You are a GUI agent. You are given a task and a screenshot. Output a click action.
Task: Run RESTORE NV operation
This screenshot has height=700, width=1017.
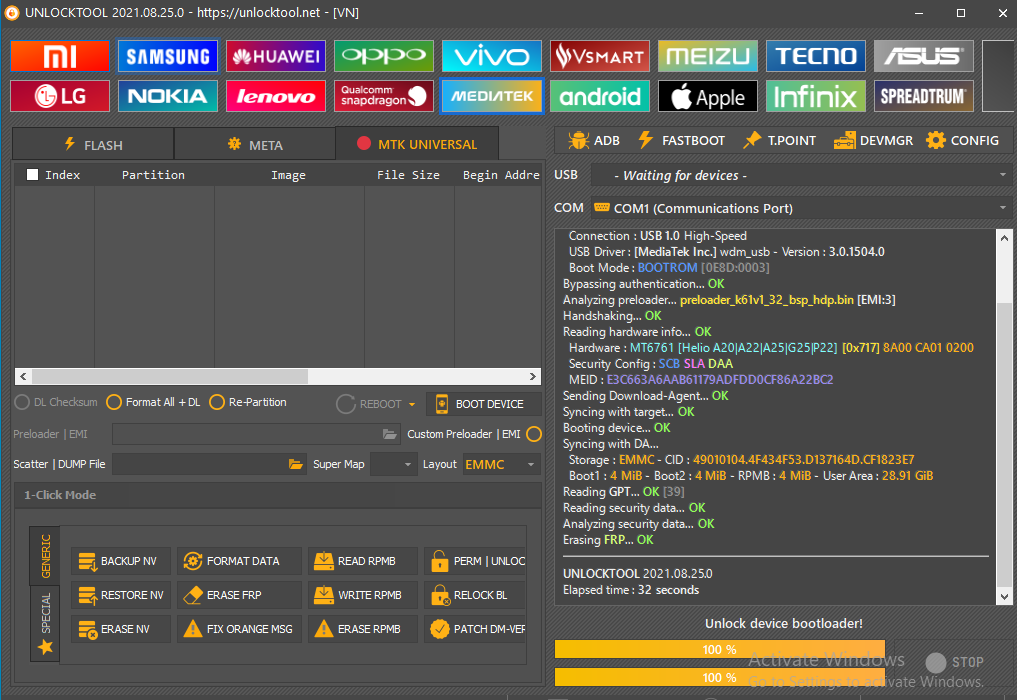(x=121, y=595)
